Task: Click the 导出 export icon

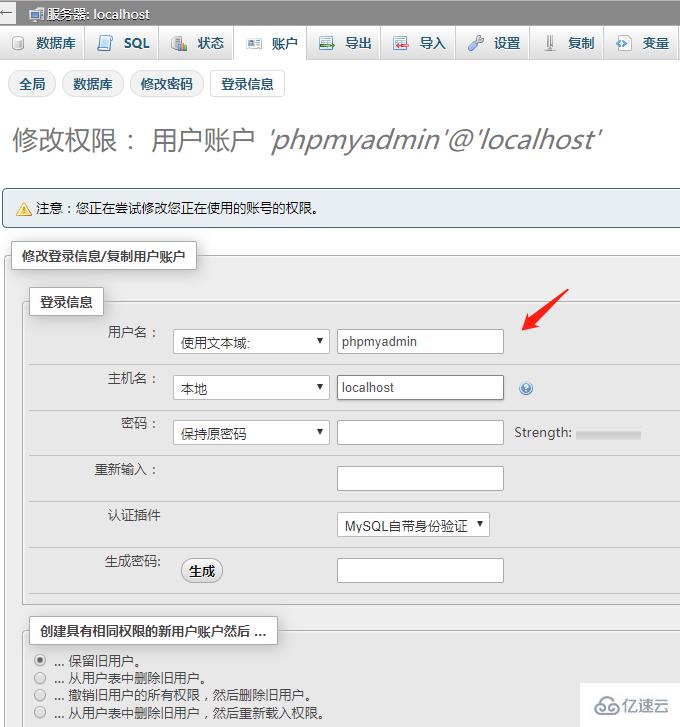Action: point(327,44)
